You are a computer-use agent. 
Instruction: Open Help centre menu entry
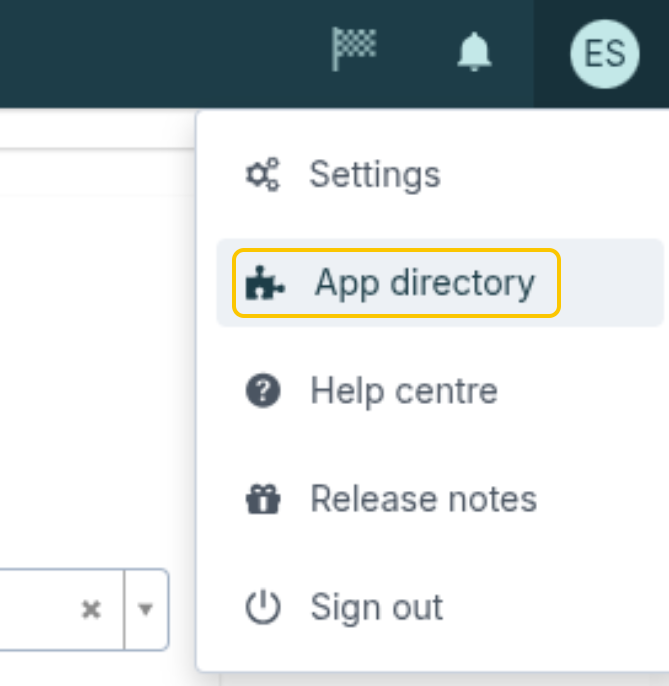(x=371, y=391)
